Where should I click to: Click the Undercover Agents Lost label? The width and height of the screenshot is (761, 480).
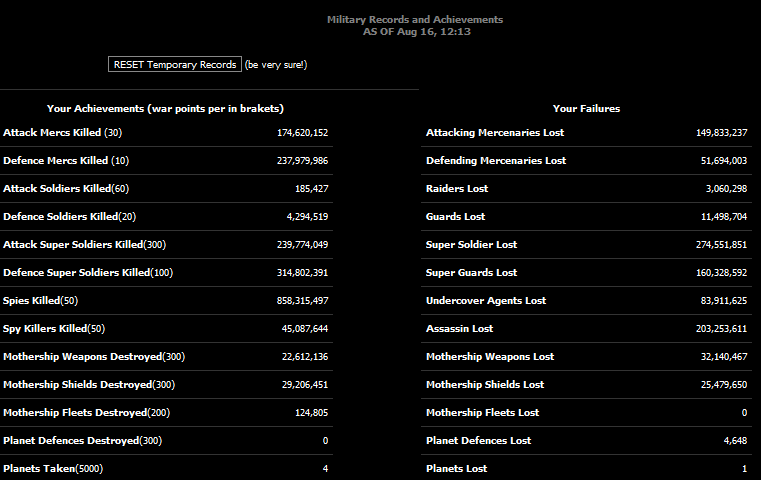pos(486,300)
